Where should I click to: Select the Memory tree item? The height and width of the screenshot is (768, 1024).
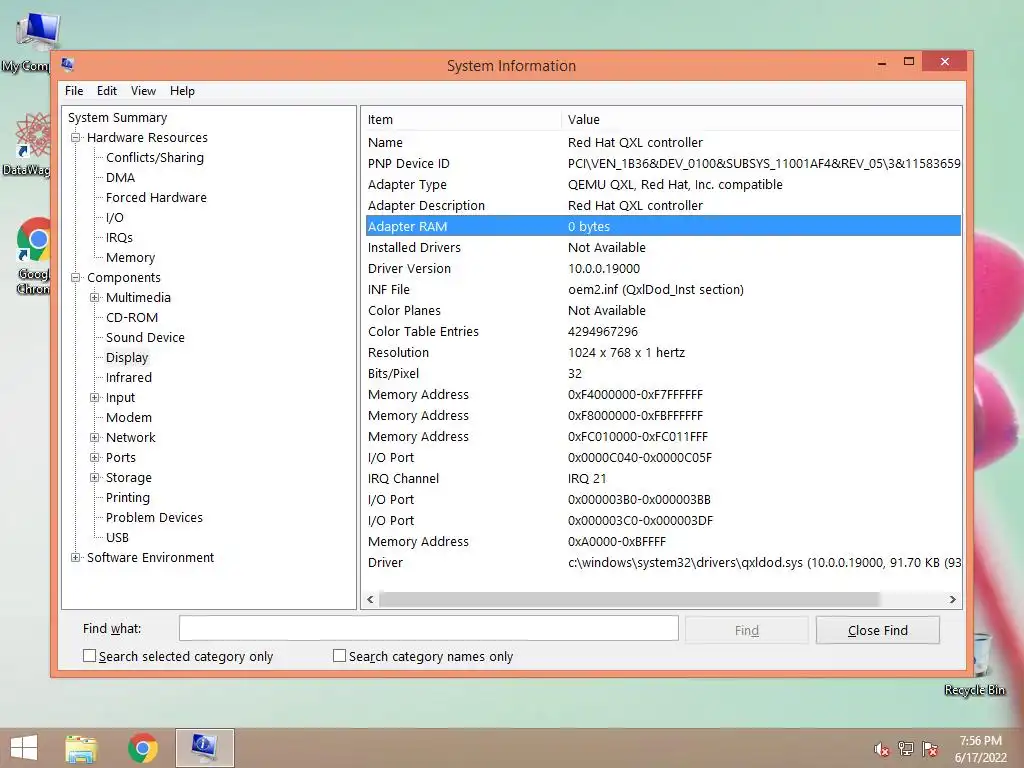click(131, 257)
